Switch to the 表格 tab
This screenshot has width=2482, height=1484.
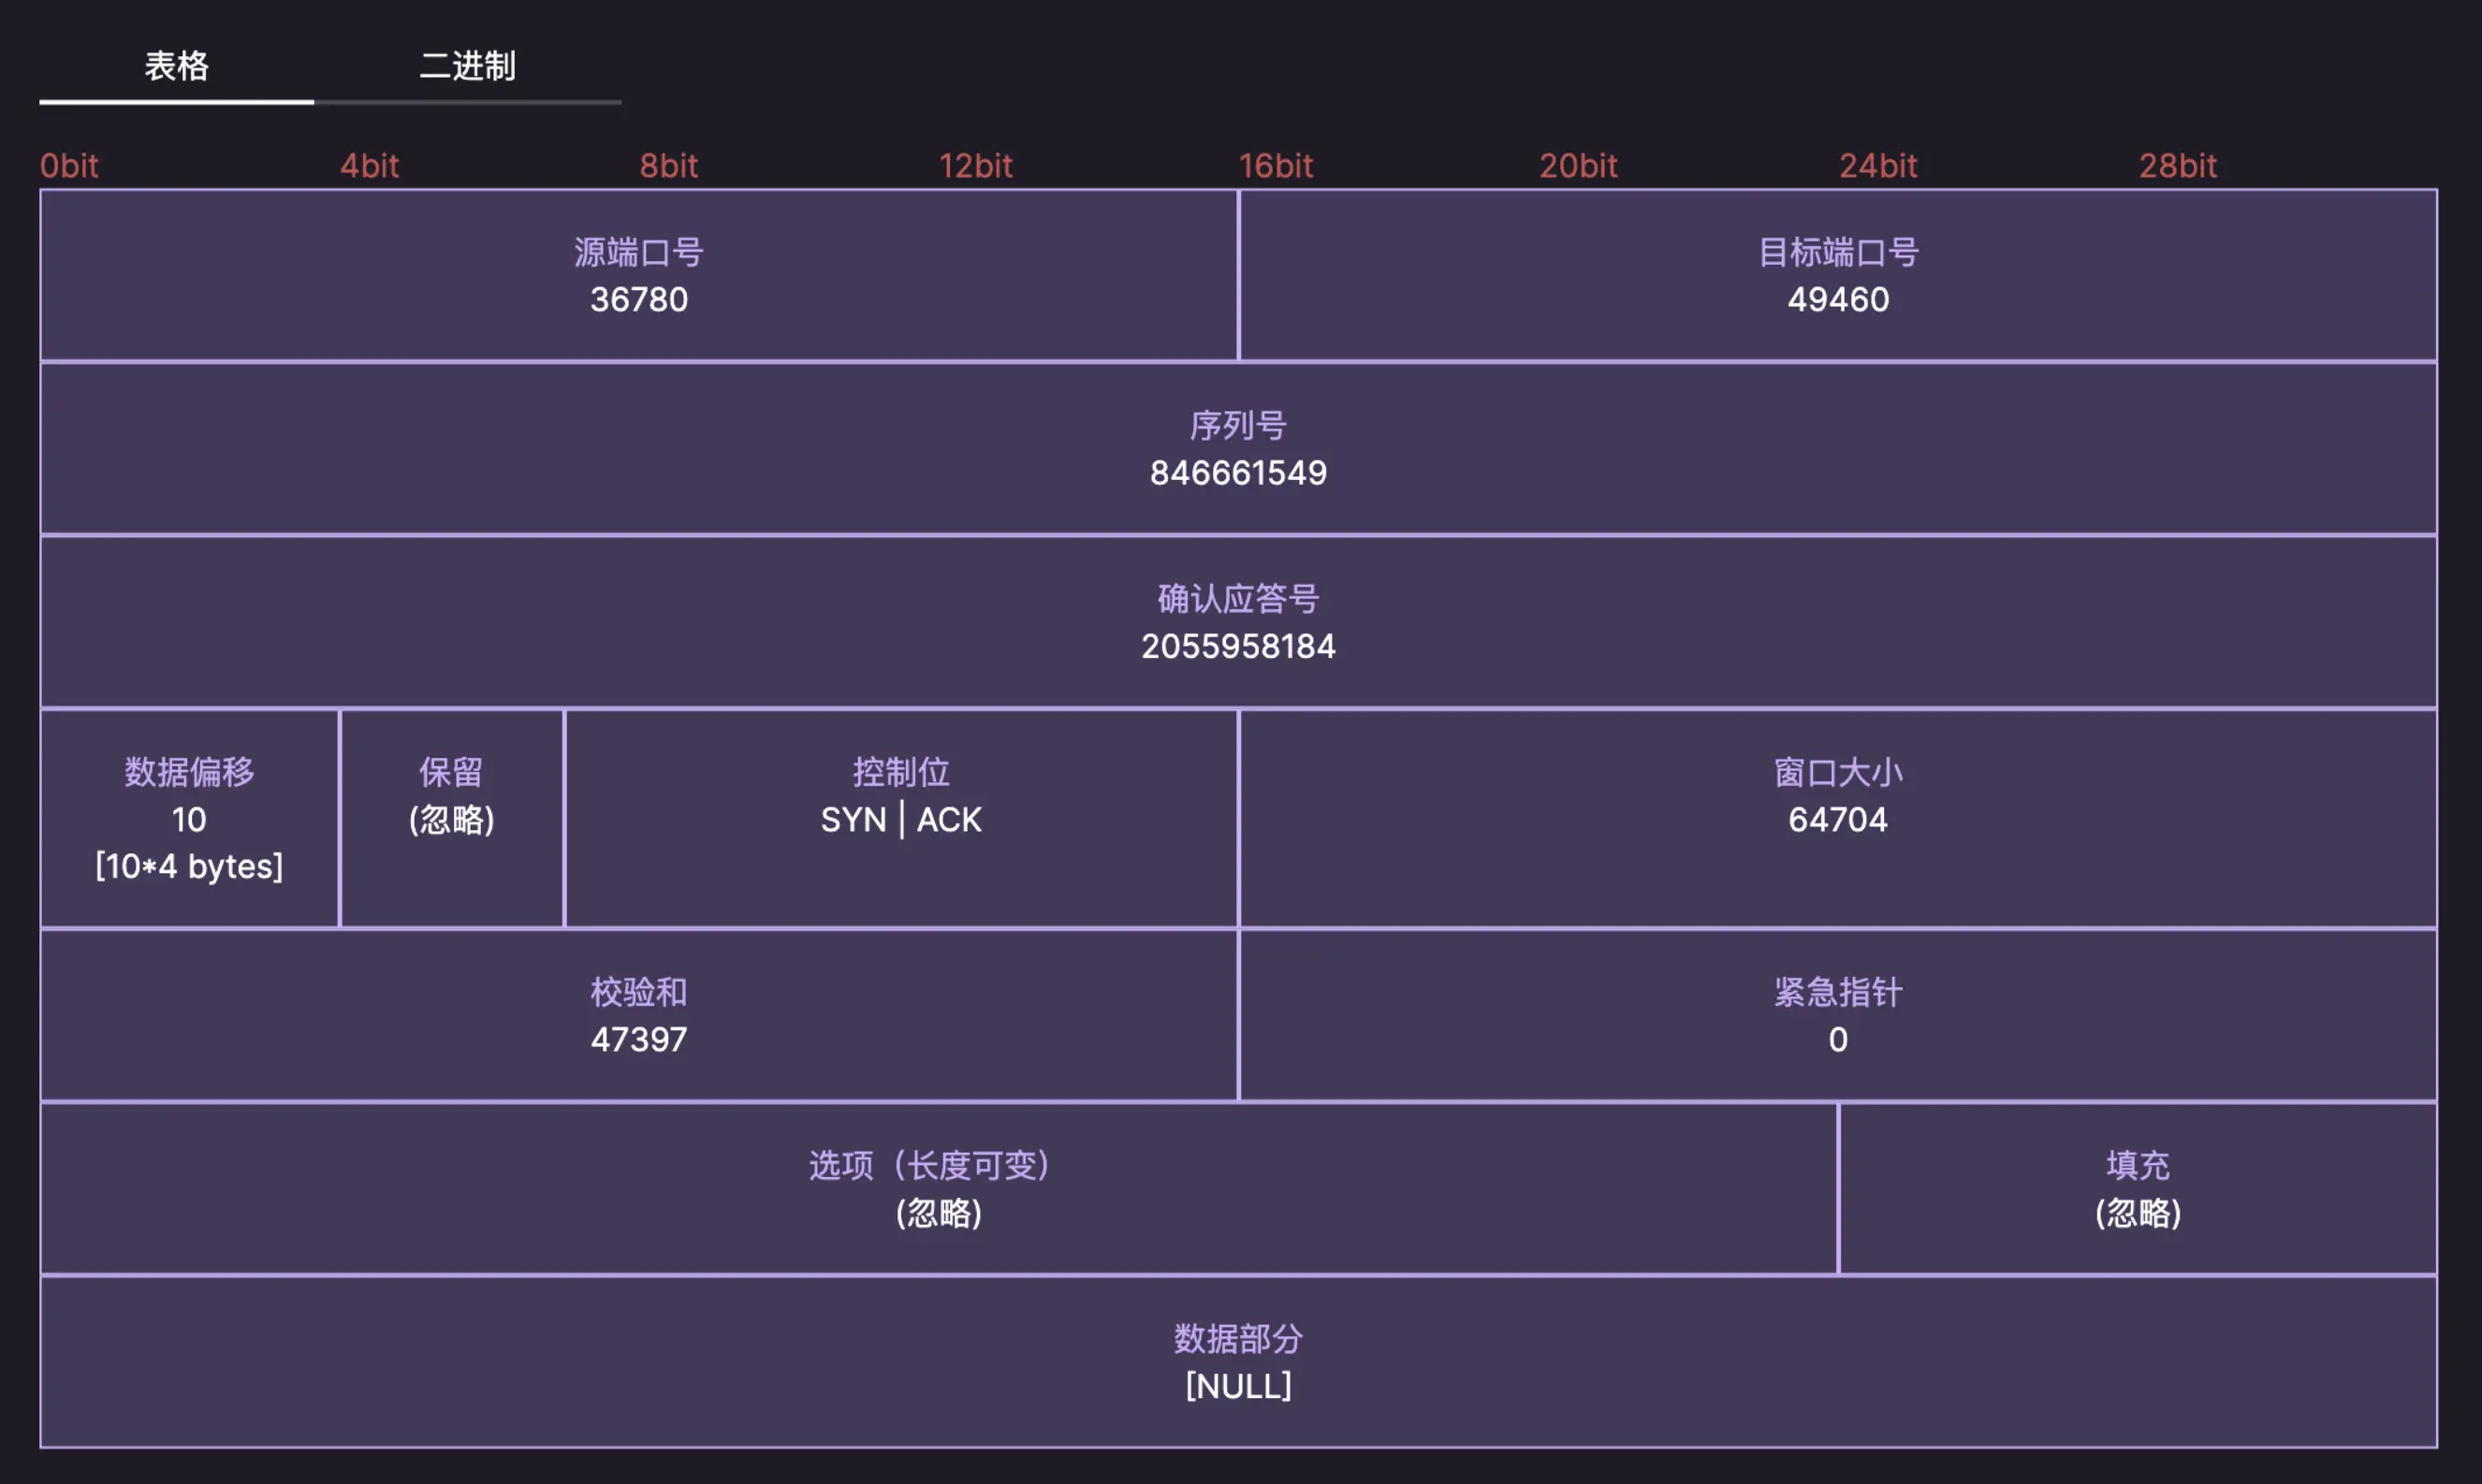[x=176, y=66]
